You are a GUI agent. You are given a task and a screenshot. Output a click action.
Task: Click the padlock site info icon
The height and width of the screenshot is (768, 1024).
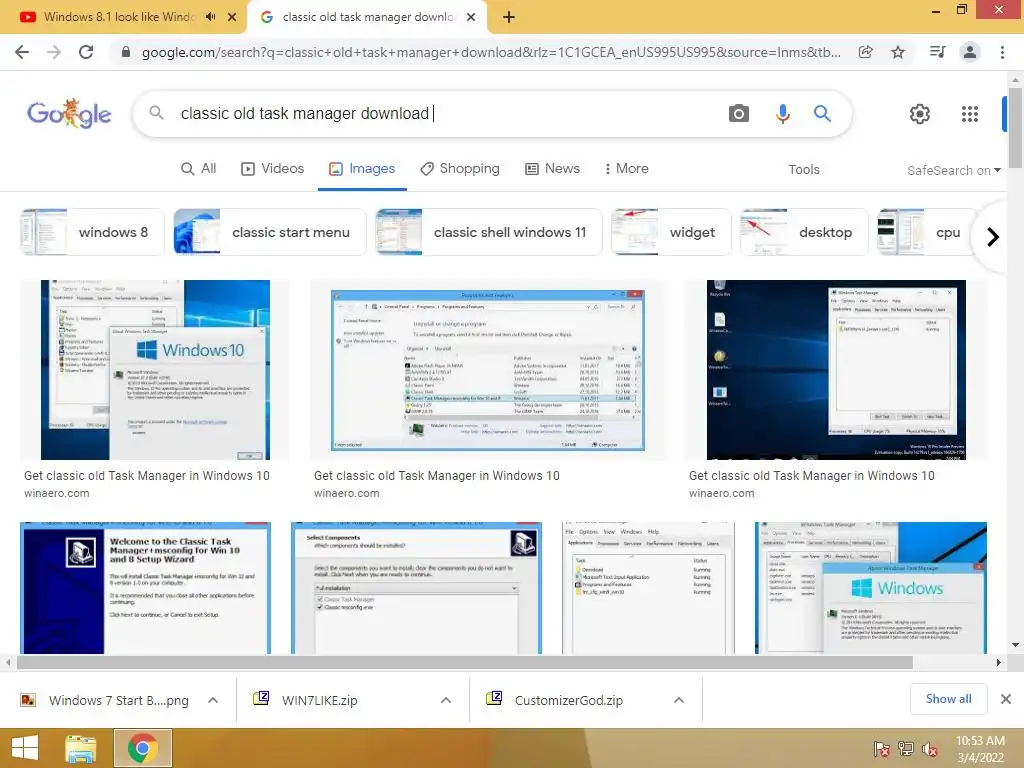click(x=126, y=52)
